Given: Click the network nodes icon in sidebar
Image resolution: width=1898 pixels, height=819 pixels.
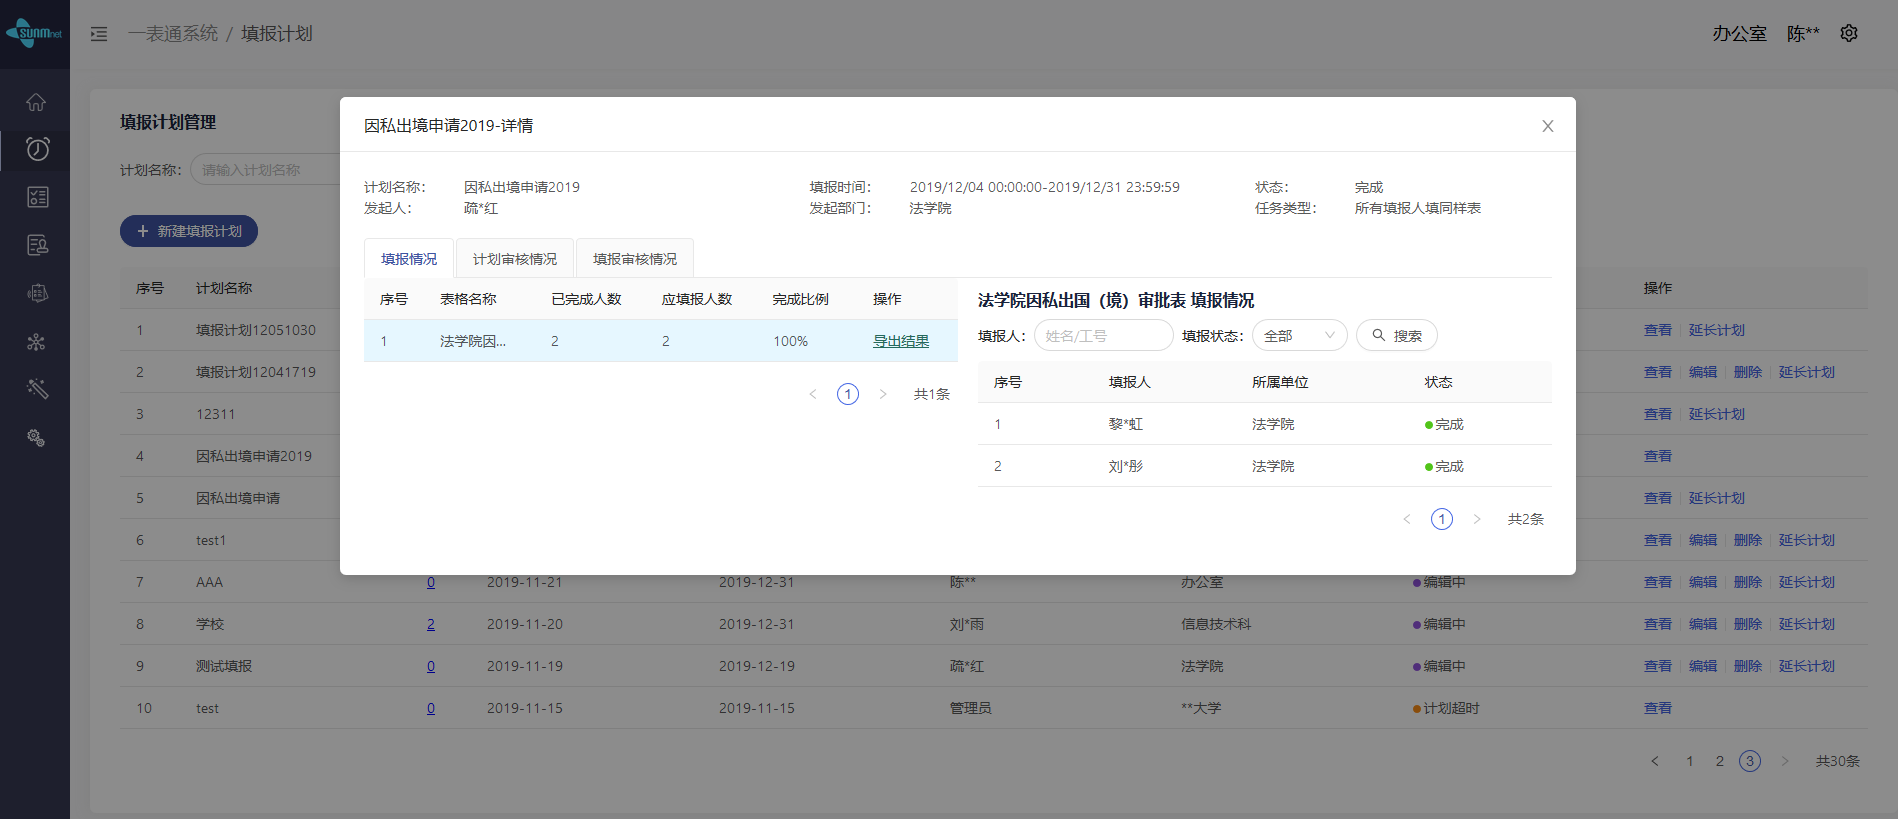Looking at the screenshot, I should (37, 342).
